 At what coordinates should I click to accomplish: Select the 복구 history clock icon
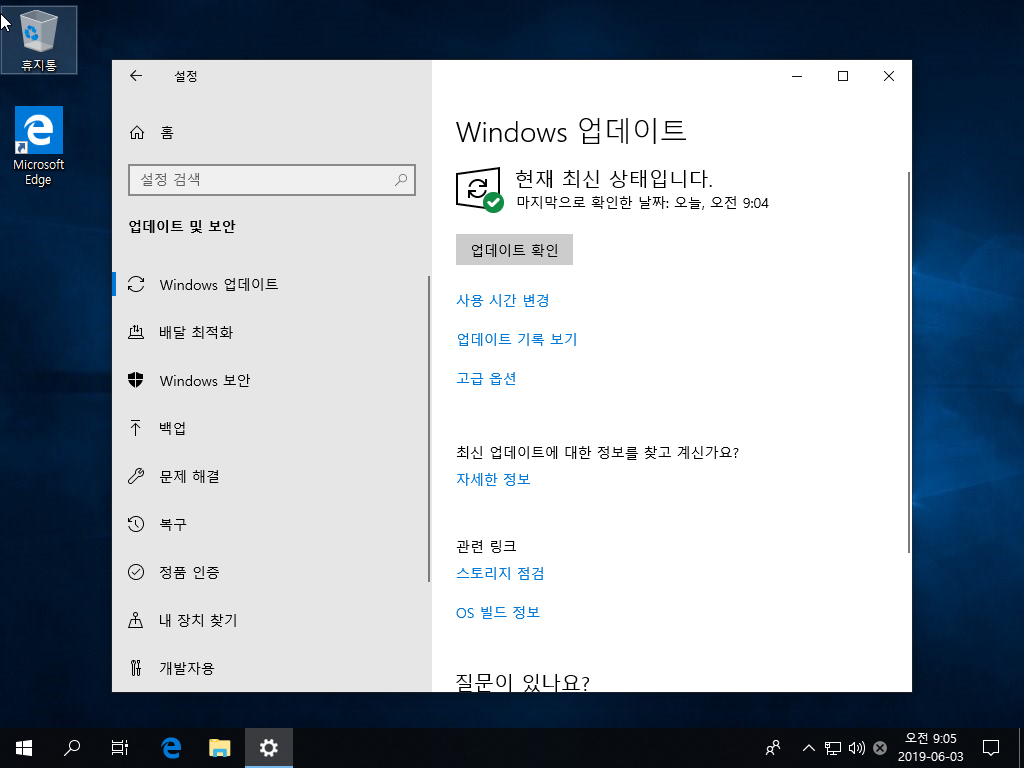click(136, 524)
